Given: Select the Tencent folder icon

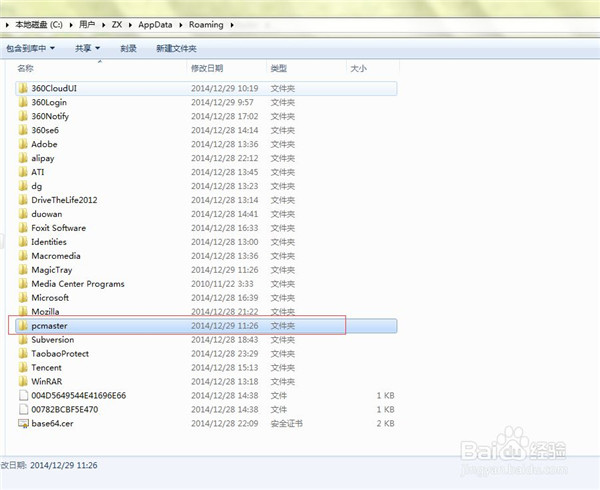Looking at the screenshot, I should [x=23, y=367].
